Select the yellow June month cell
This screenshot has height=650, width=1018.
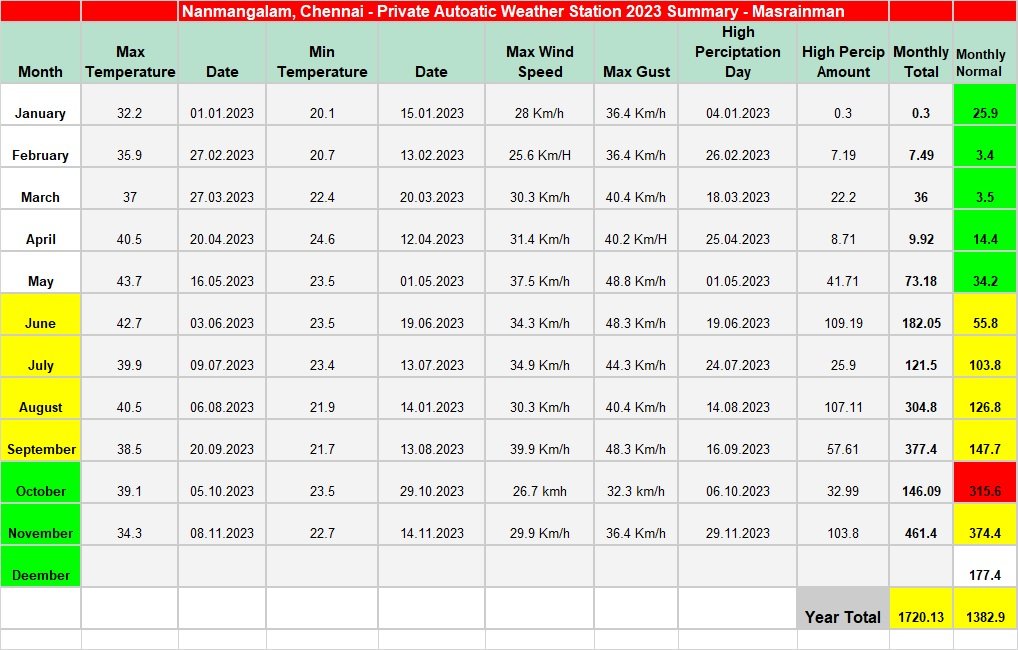tap(40, 314)
